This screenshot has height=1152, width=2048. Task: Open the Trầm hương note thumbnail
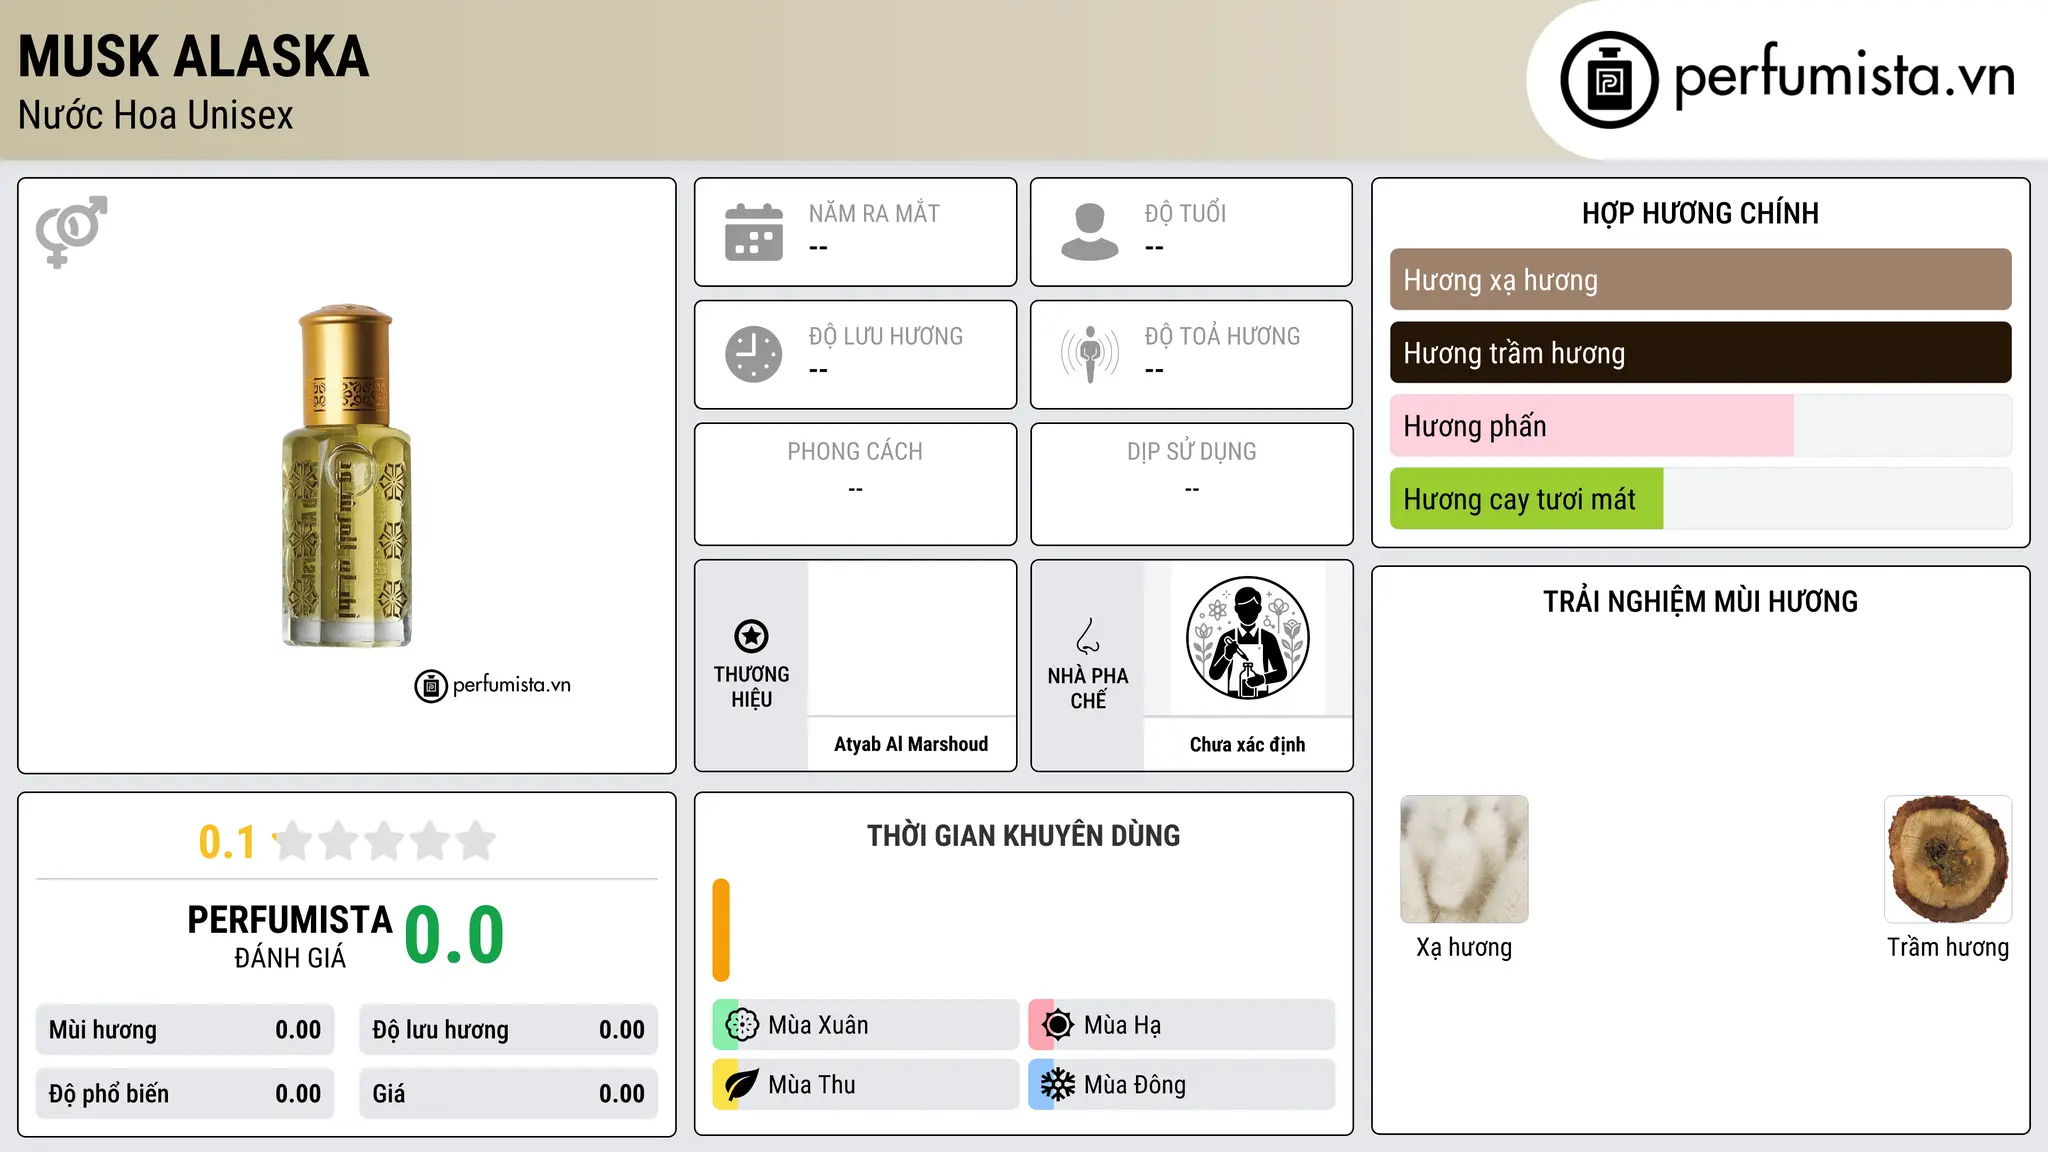point(1948,859)
